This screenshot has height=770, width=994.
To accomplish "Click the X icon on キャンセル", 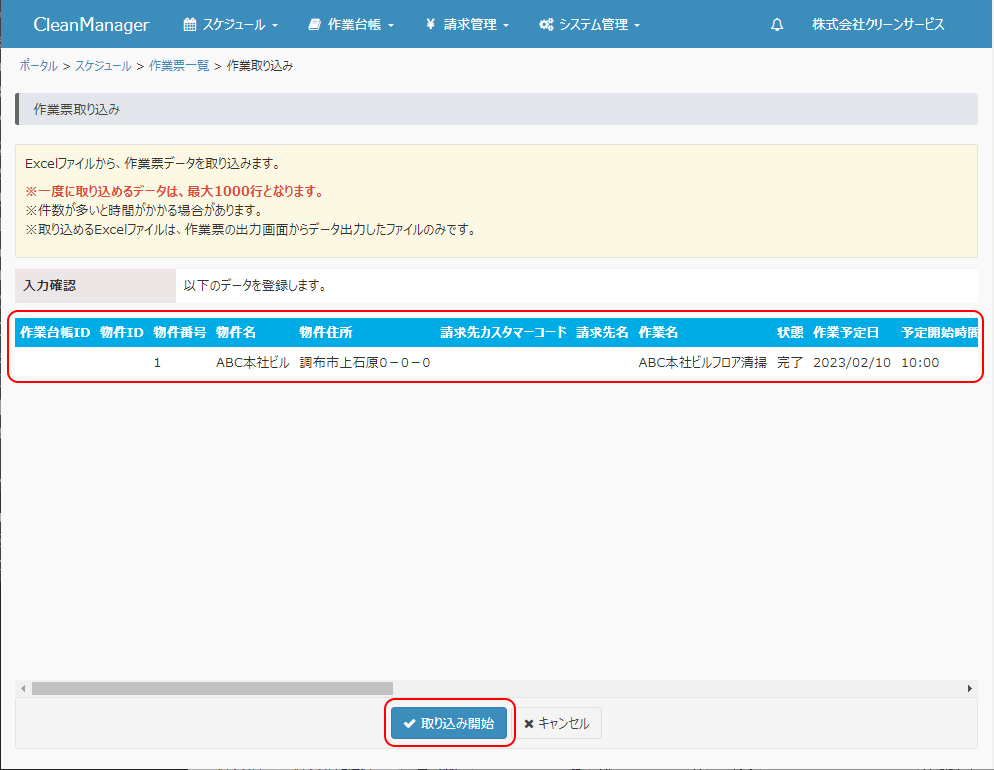I will click(529, 724).
